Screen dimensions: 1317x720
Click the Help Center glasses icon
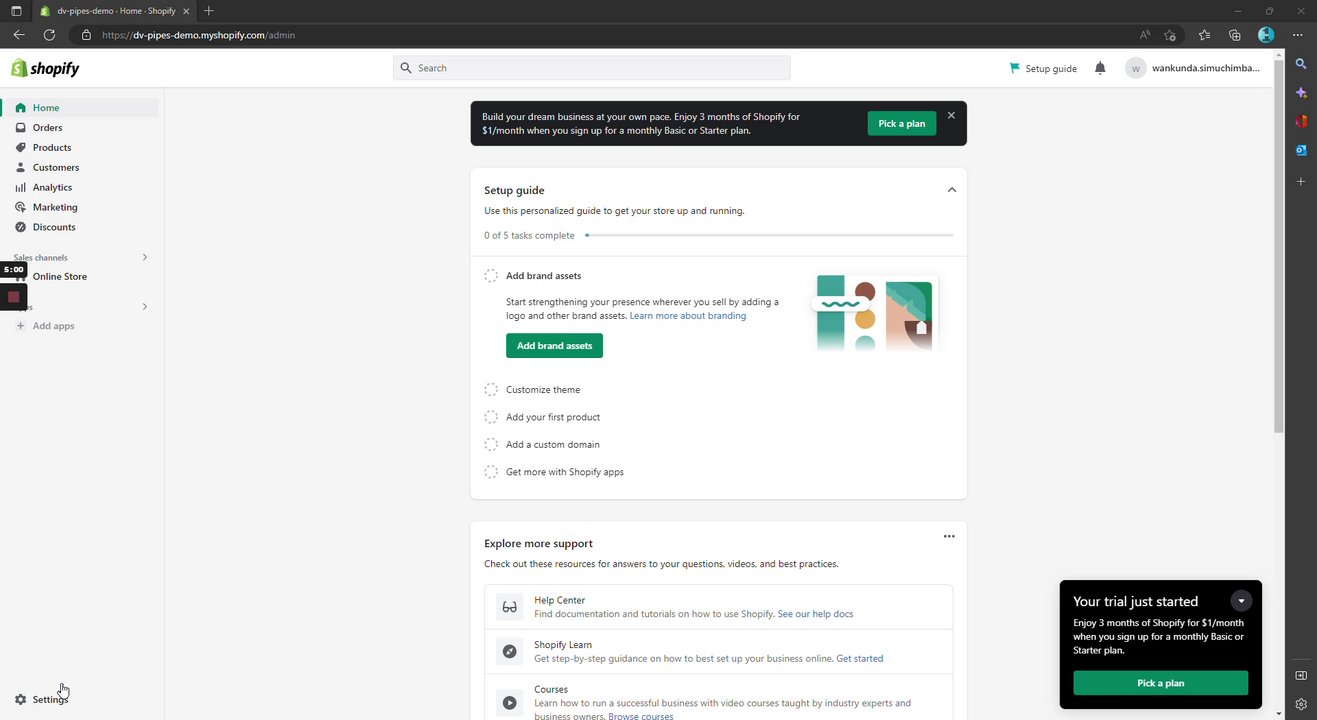(510, 607)
